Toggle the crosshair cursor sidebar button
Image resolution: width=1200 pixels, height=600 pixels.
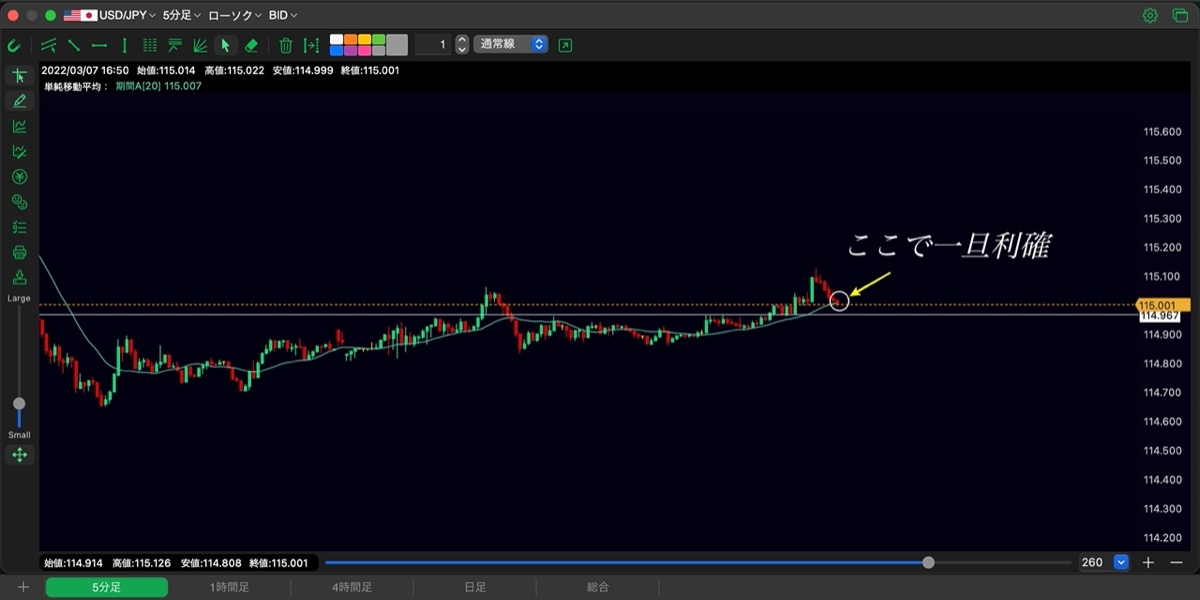click(19, 76)
